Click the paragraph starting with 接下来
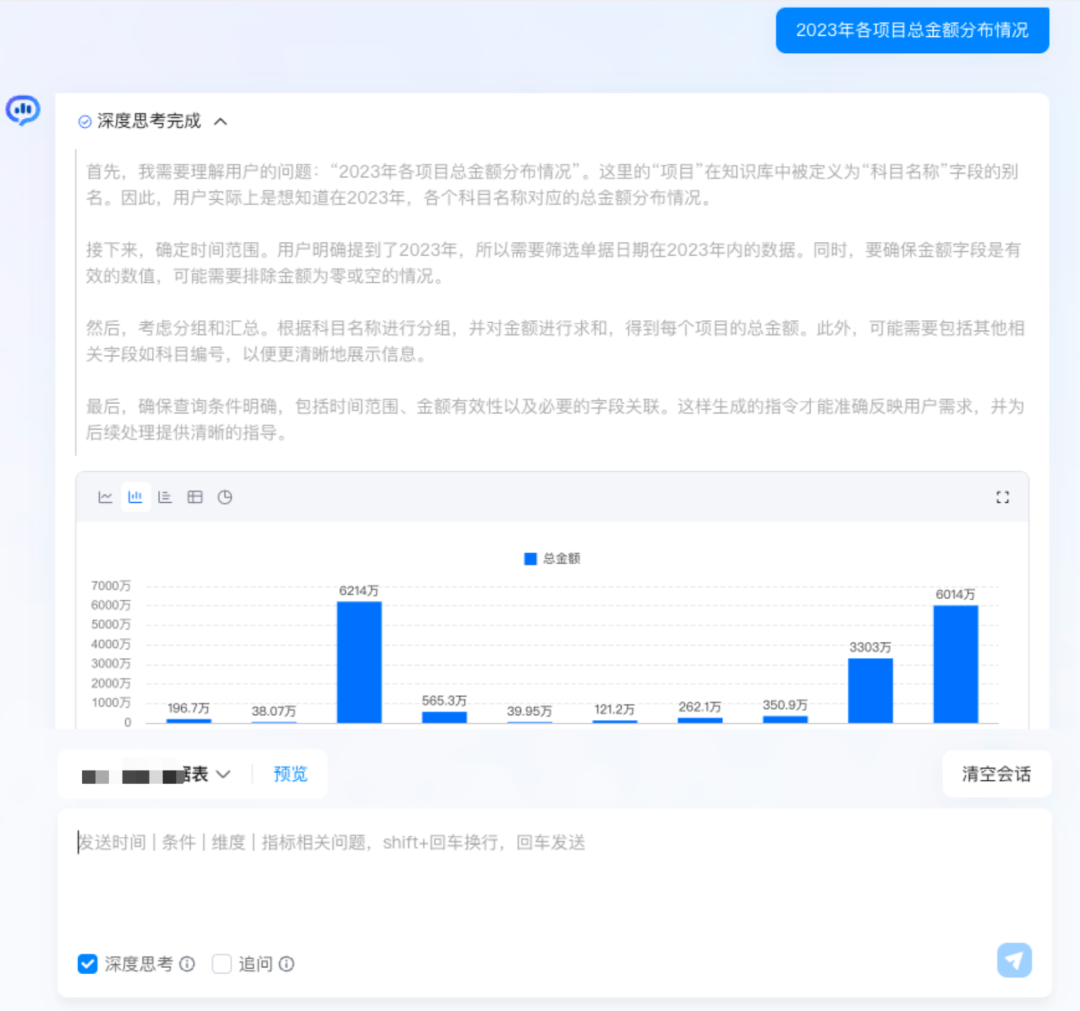The height and width of the screenshot is (1011, 1080). pos(552,262)
